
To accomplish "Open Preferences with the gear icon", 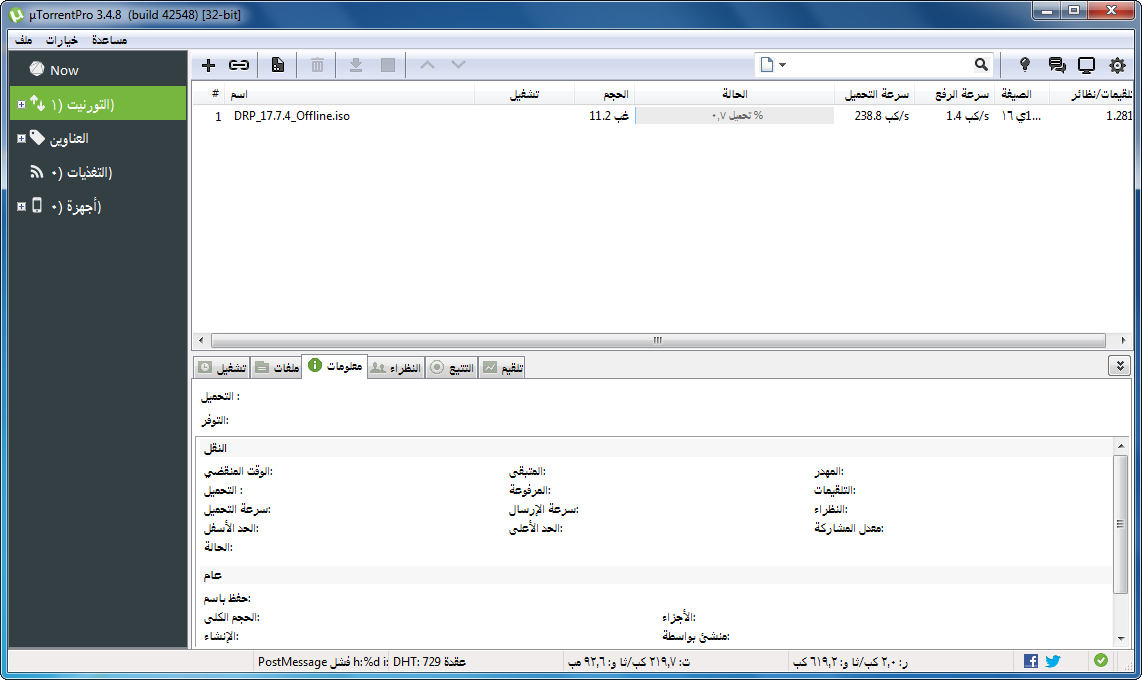I will pyautogui.click(x=1117, y=65).
